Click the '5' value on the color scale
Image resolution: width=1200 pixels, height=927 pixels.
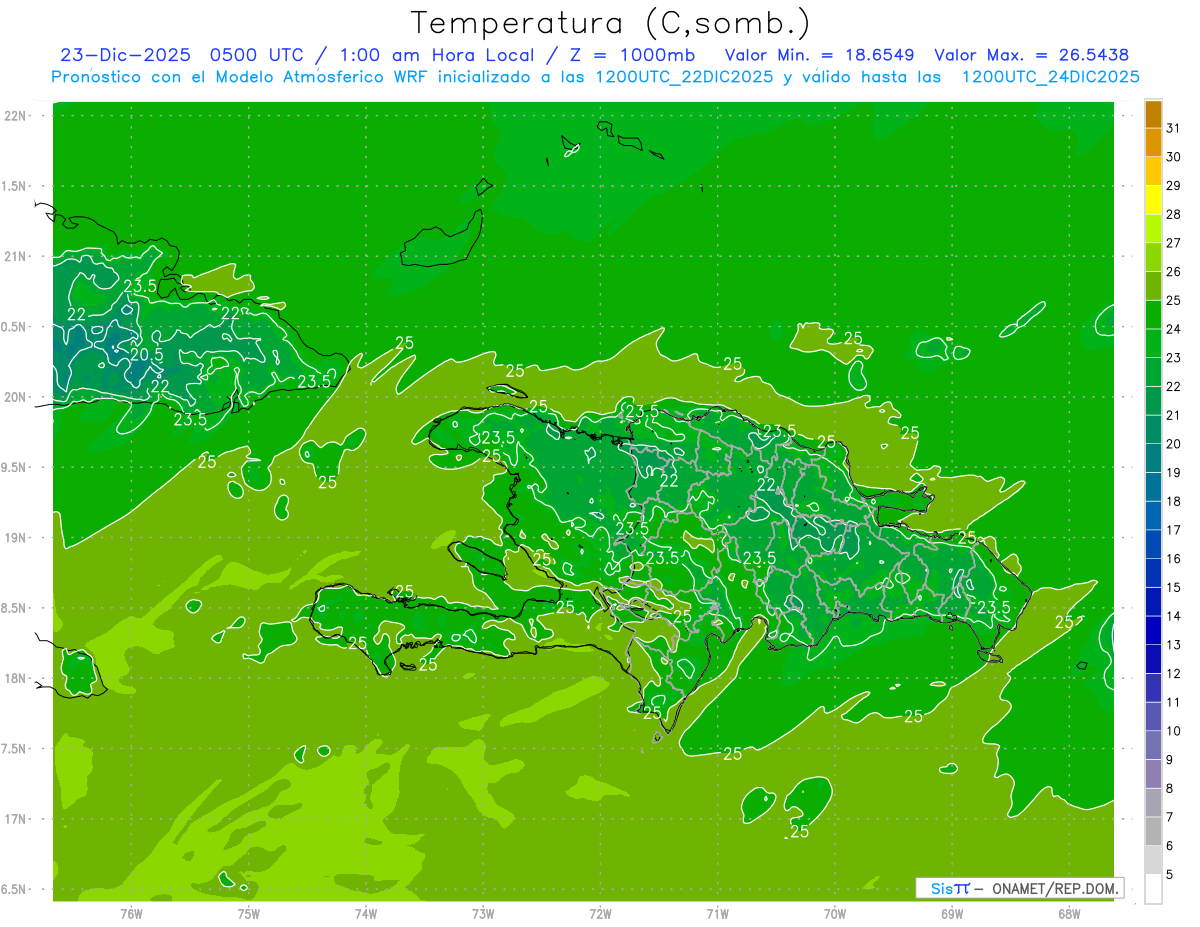1169,874
